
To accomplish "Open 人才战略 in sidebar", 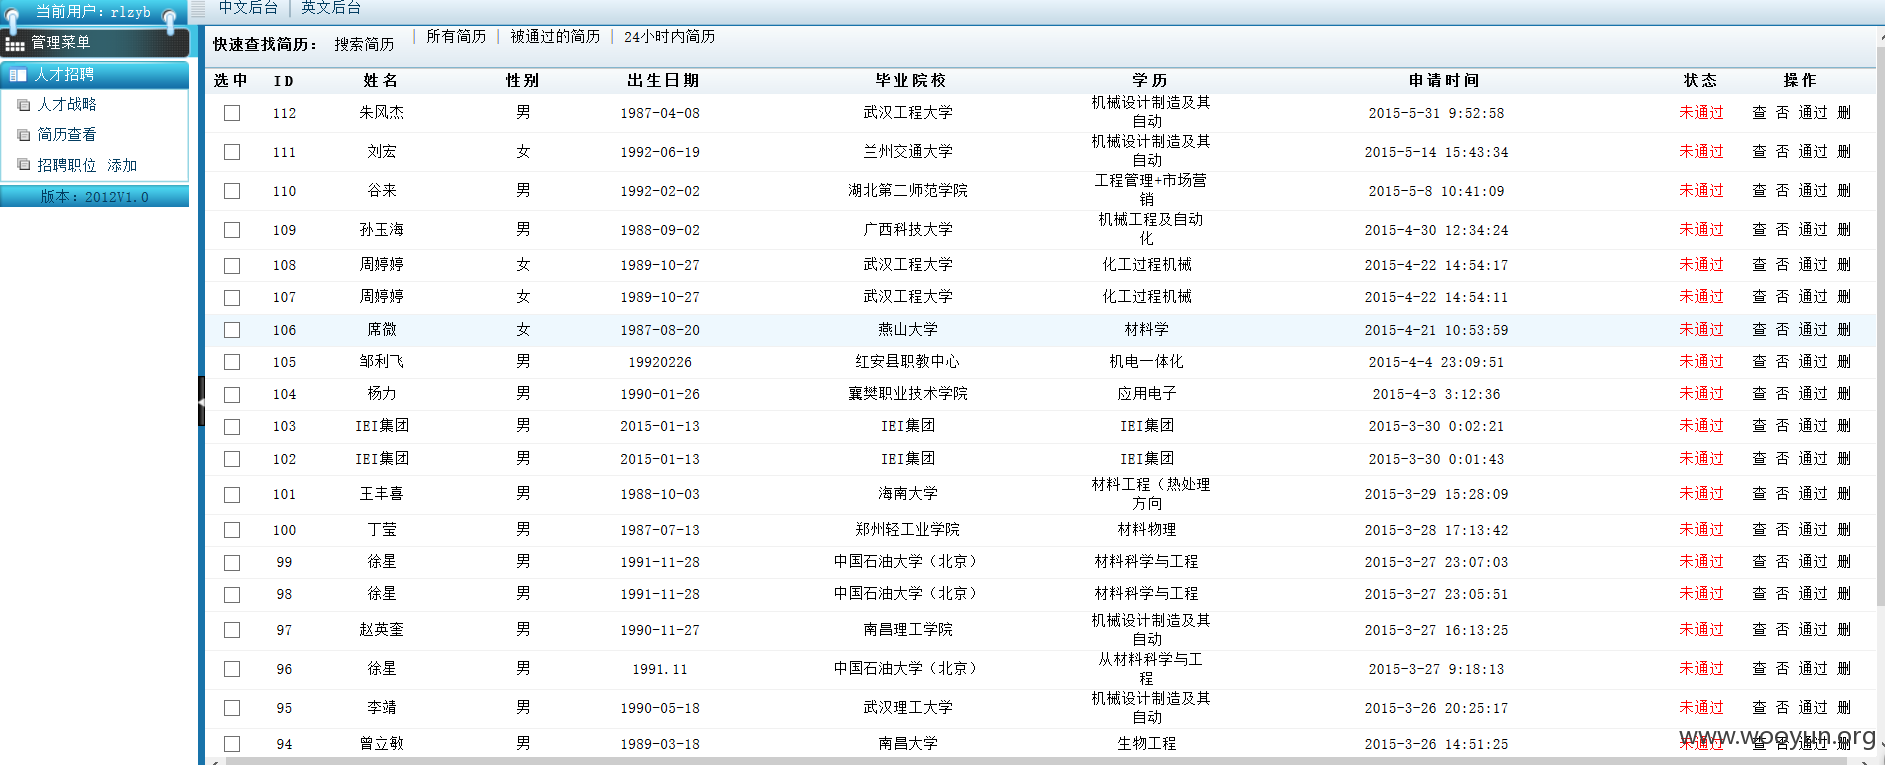I will (67, 104).
